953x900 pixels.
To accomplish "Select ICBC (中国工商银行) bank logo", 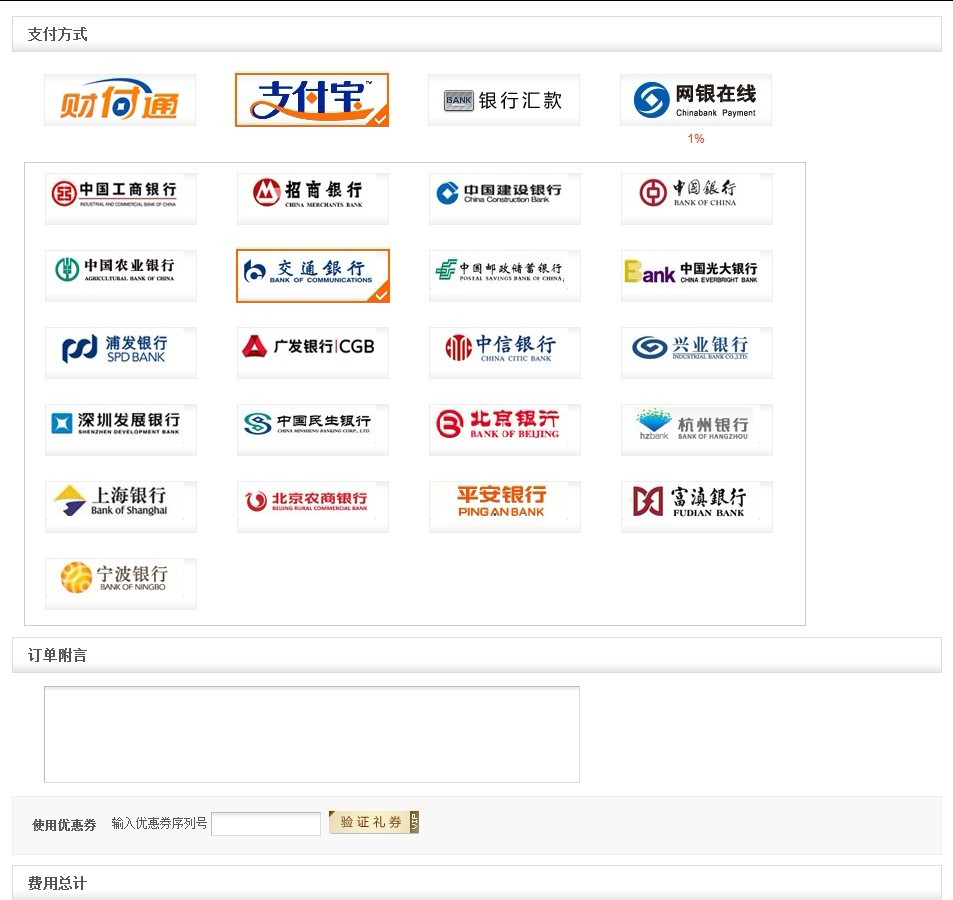I will click(x=121, y=198).
